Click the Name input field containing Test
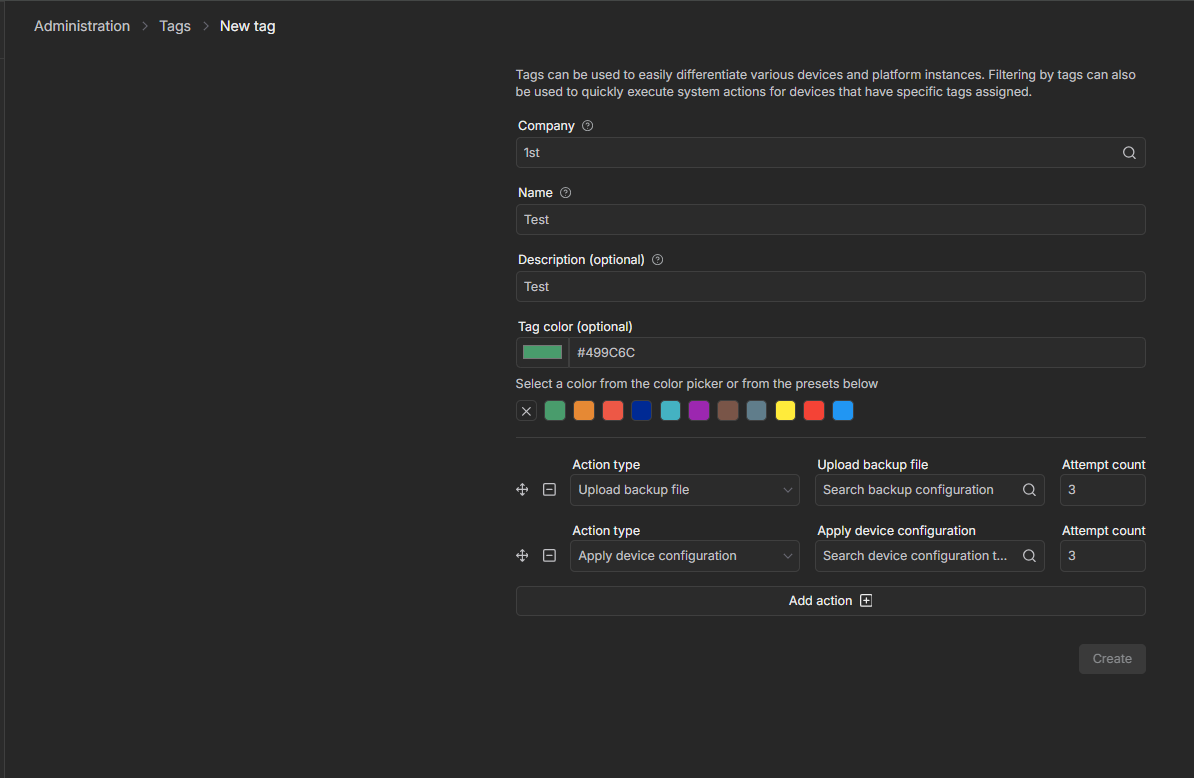The height and width of the screenshot is (778, 1194). pos(830,220)
